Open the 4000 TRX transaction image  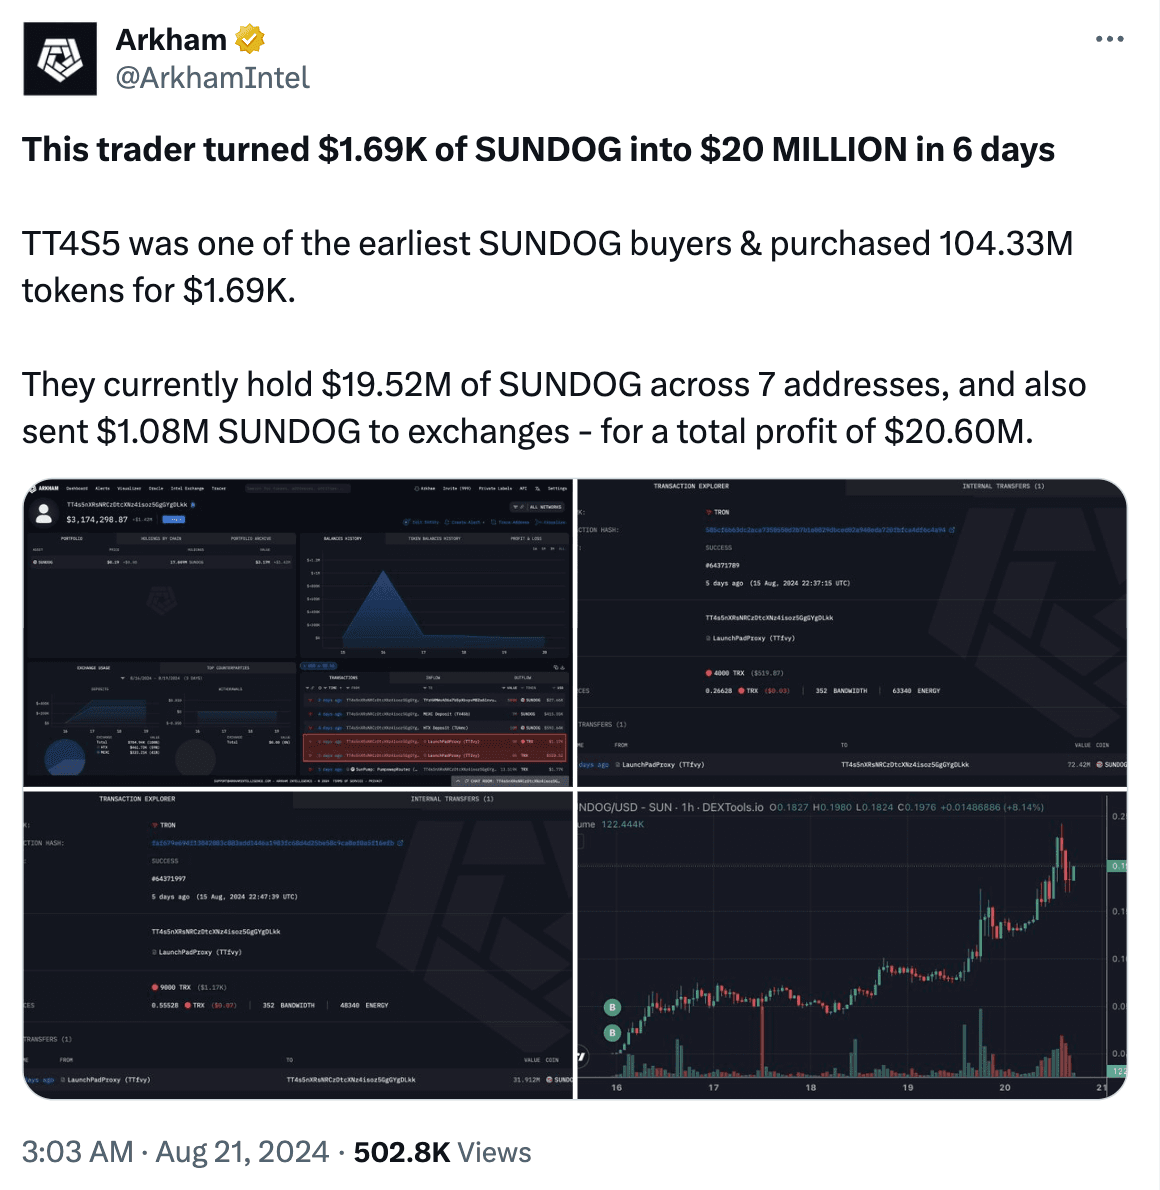pyautogui.click(x=852, y=633)
